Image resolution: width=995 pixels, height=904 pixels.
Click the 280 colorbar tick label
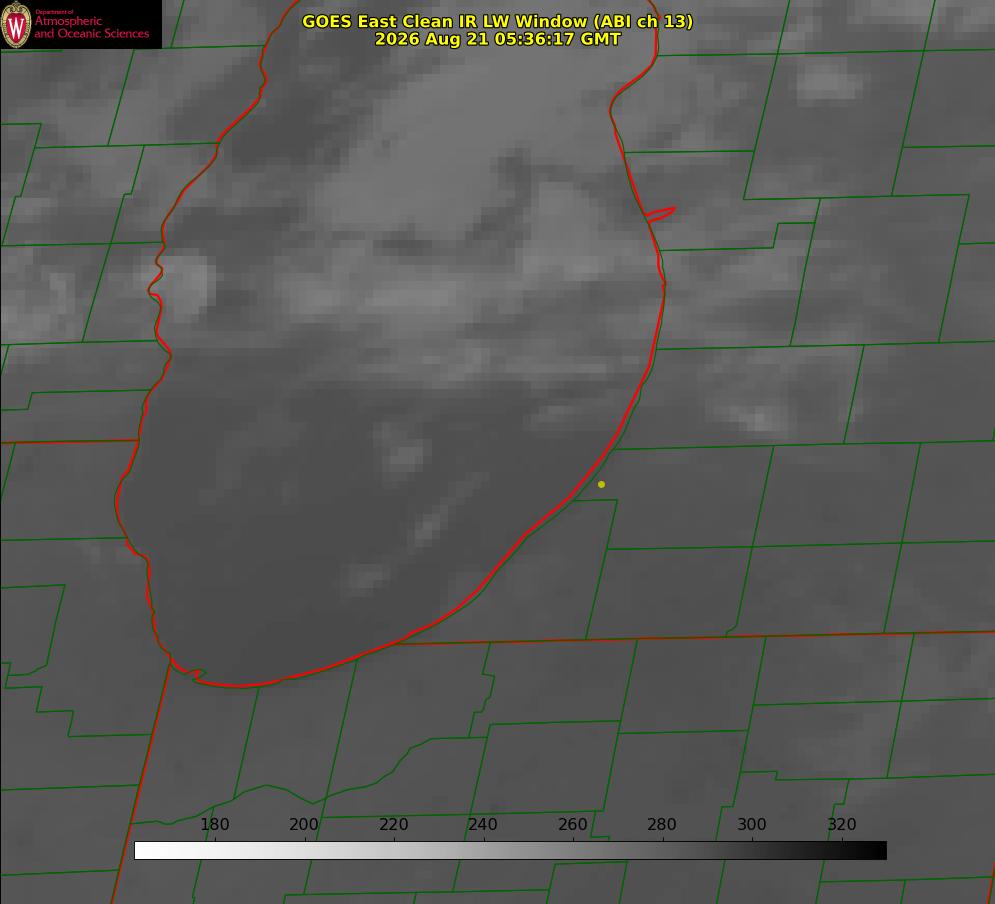pyautogui.click(x=662, y=824)
